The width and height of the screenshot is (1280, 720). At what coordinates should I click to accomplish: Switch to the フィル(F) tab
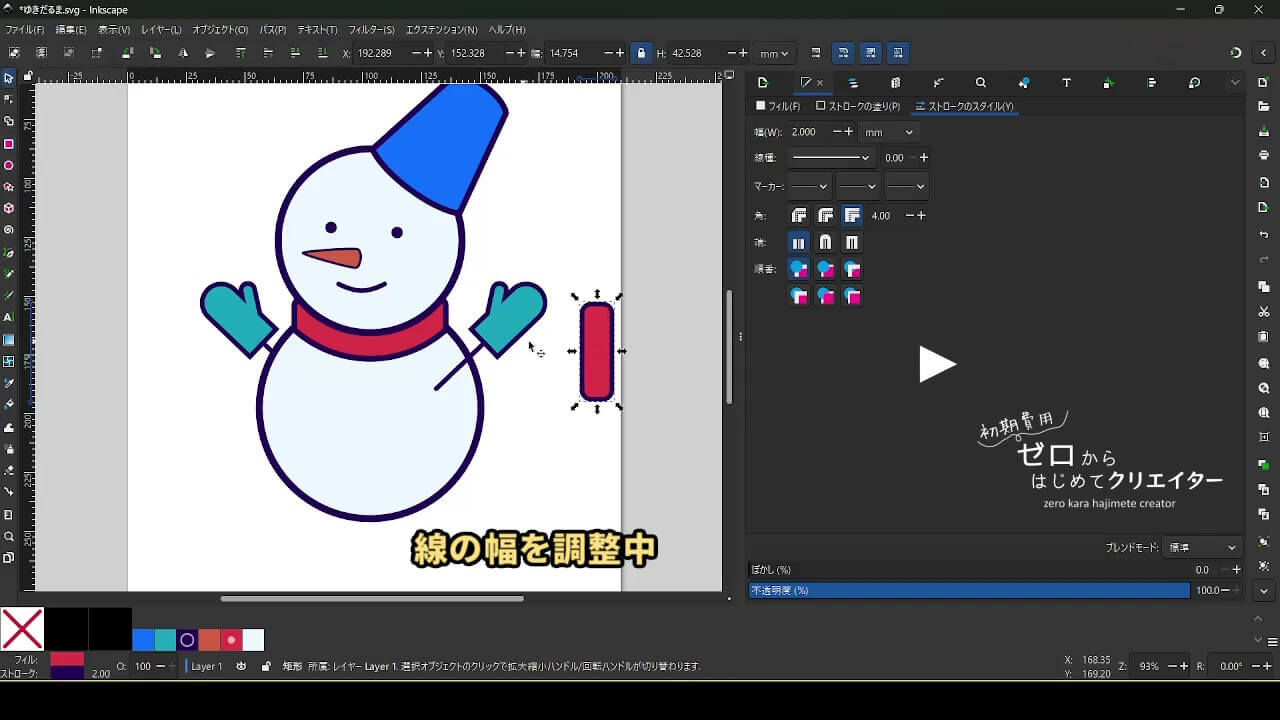(778, 106)
